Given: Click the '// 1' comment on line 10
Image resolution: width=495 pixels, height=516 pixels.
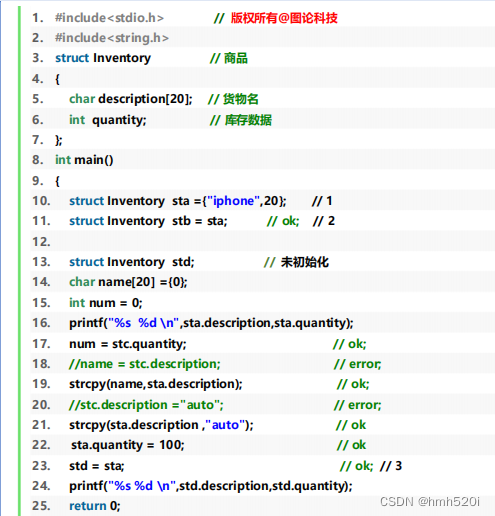Looking at the screenshot, I should (x=322, y=201).
